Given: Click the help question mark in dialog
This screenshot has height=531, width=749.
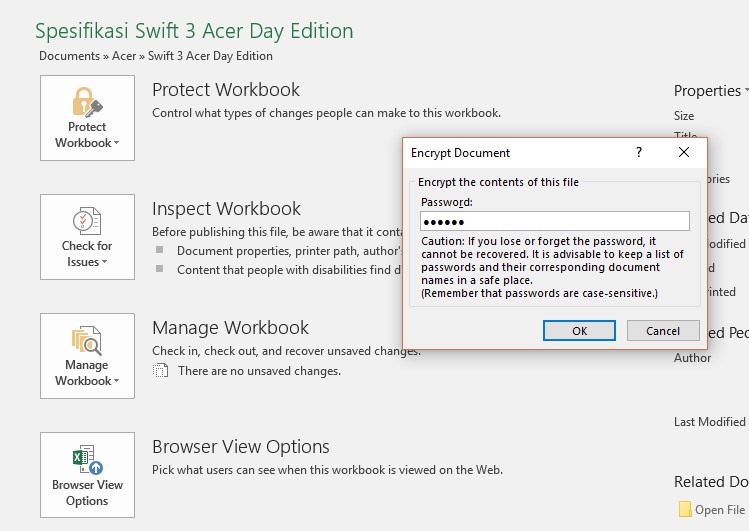Looking at the screenshot, I should tap(639, 152).
